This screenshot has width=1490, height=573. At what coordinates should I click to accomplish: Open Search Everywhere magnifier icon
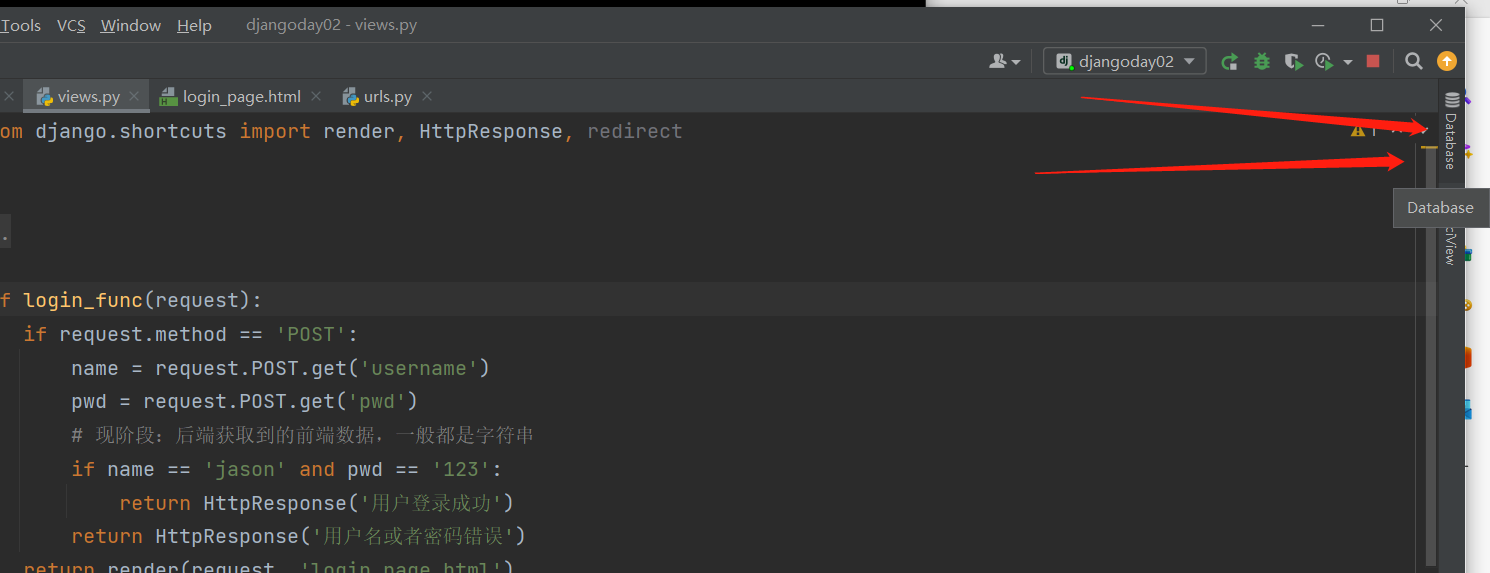tap(1413, 62)
